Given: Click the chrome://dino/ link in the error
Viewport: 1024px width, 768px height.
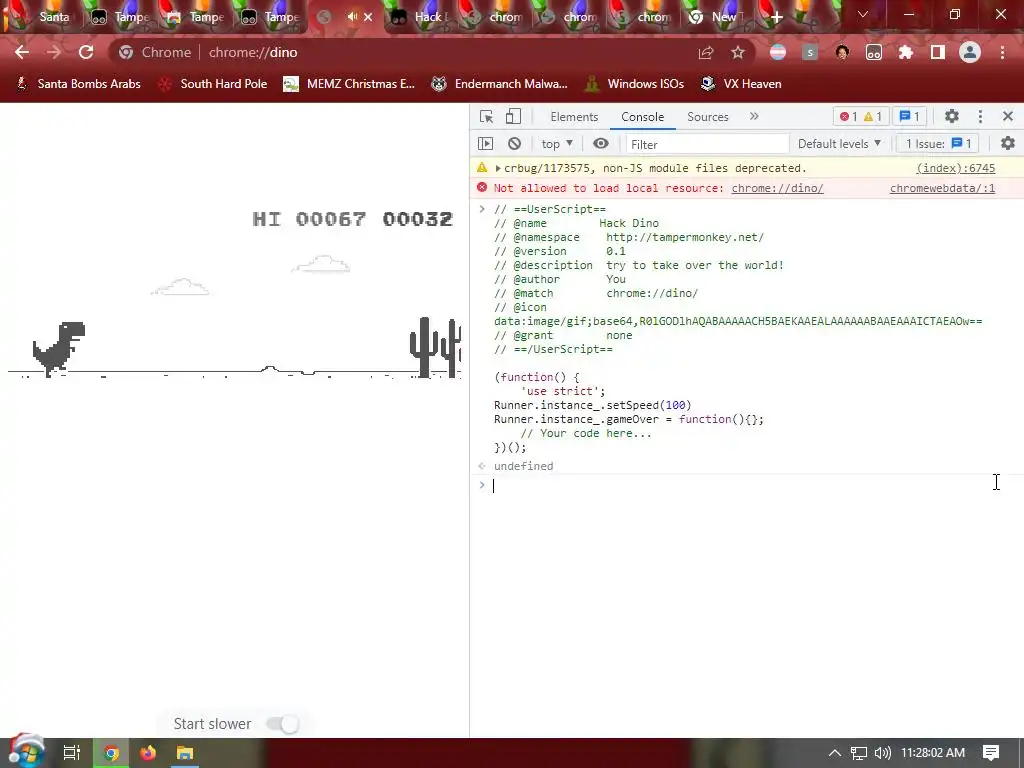Looking at the screenshot, I should click(777, 188).
